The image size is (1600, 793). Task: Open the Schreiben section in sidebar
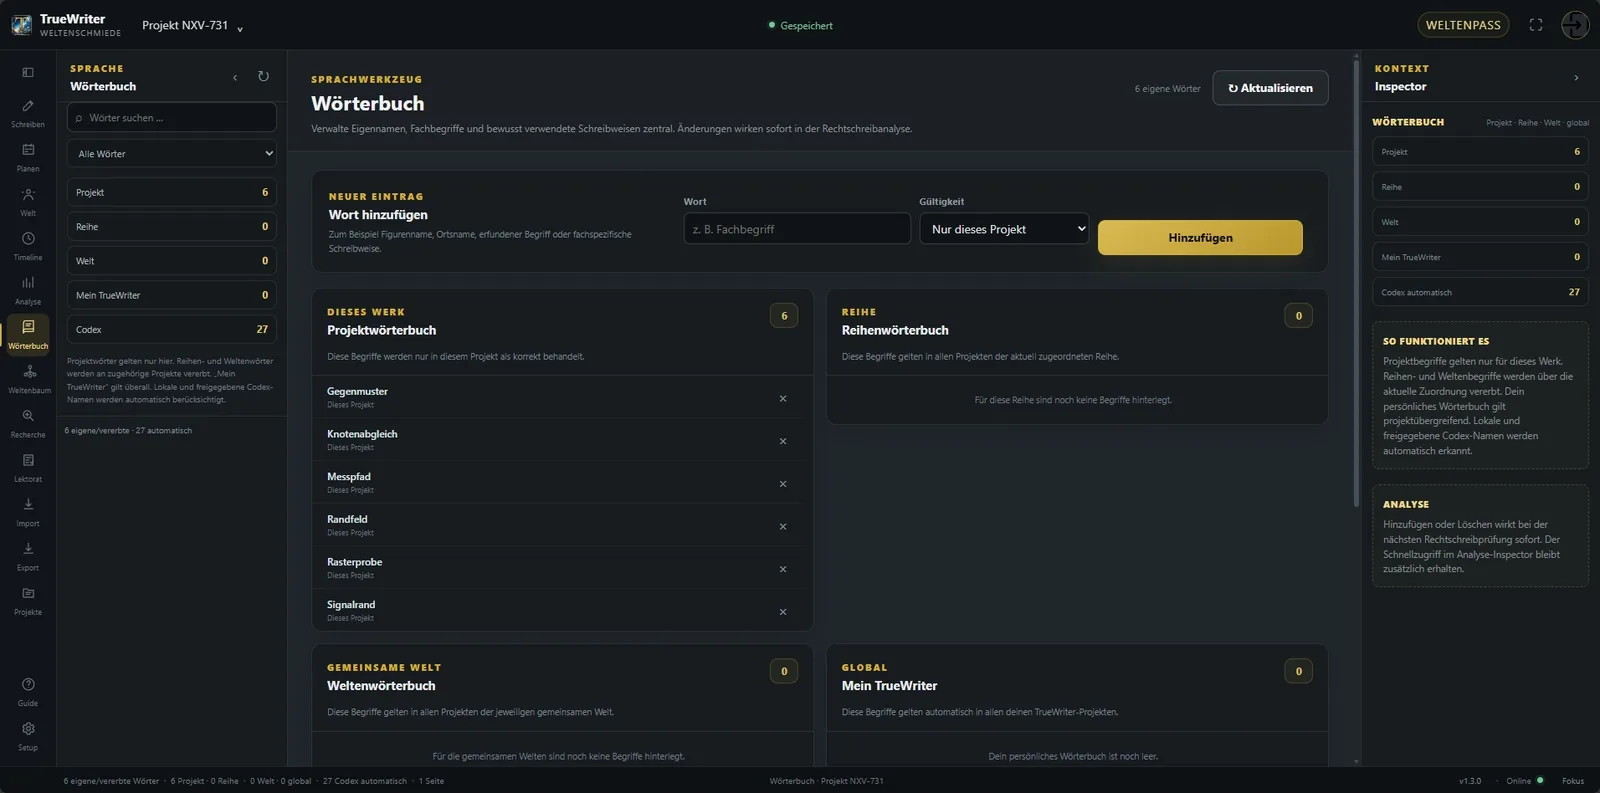click(x=28, y=114)
